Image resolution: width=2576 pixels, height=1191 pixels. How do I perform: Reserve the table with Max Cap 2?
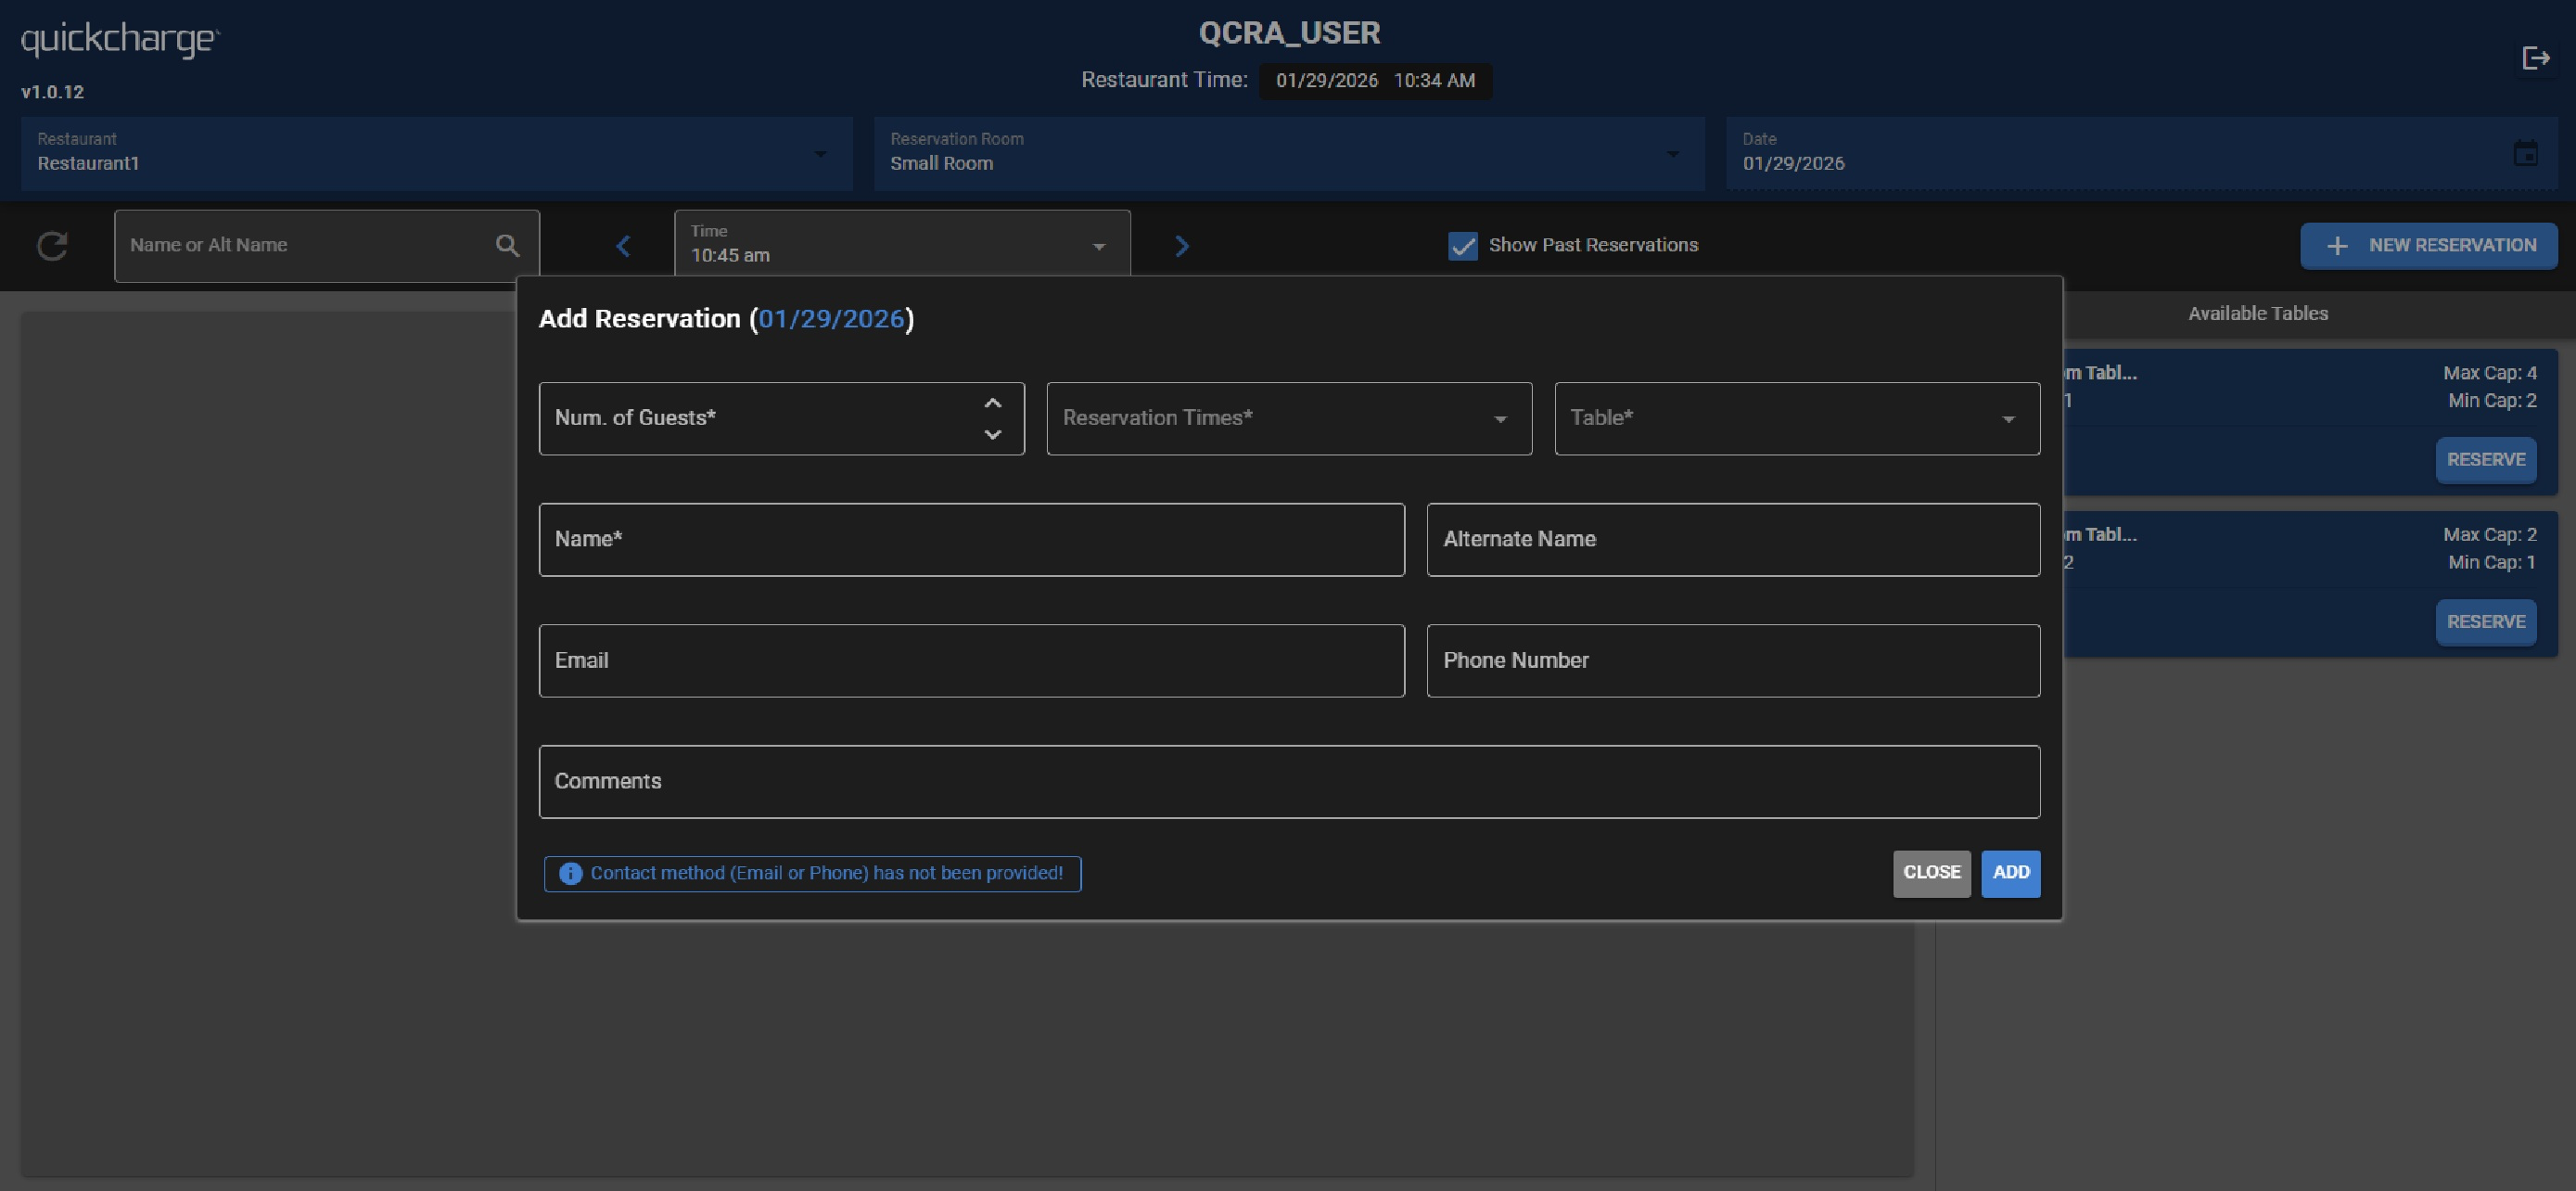pyautogui.click(x=2485, y=622)
